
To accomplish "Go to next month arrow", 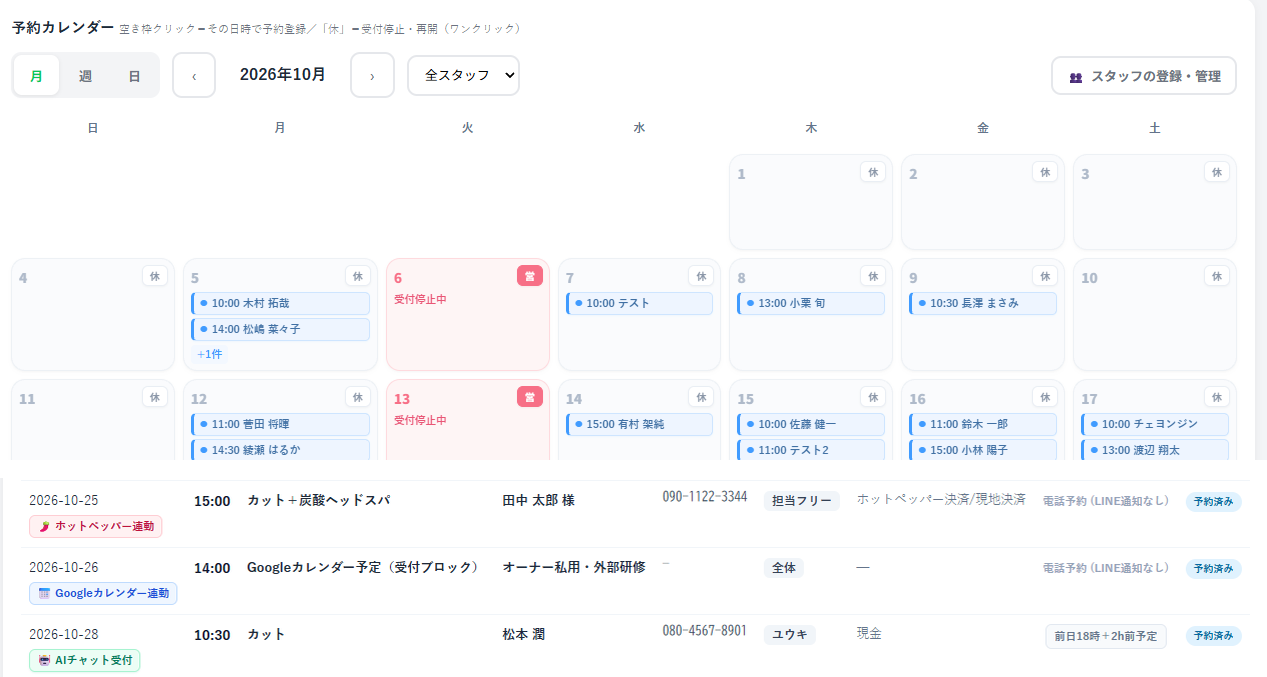I will [372, 76].
